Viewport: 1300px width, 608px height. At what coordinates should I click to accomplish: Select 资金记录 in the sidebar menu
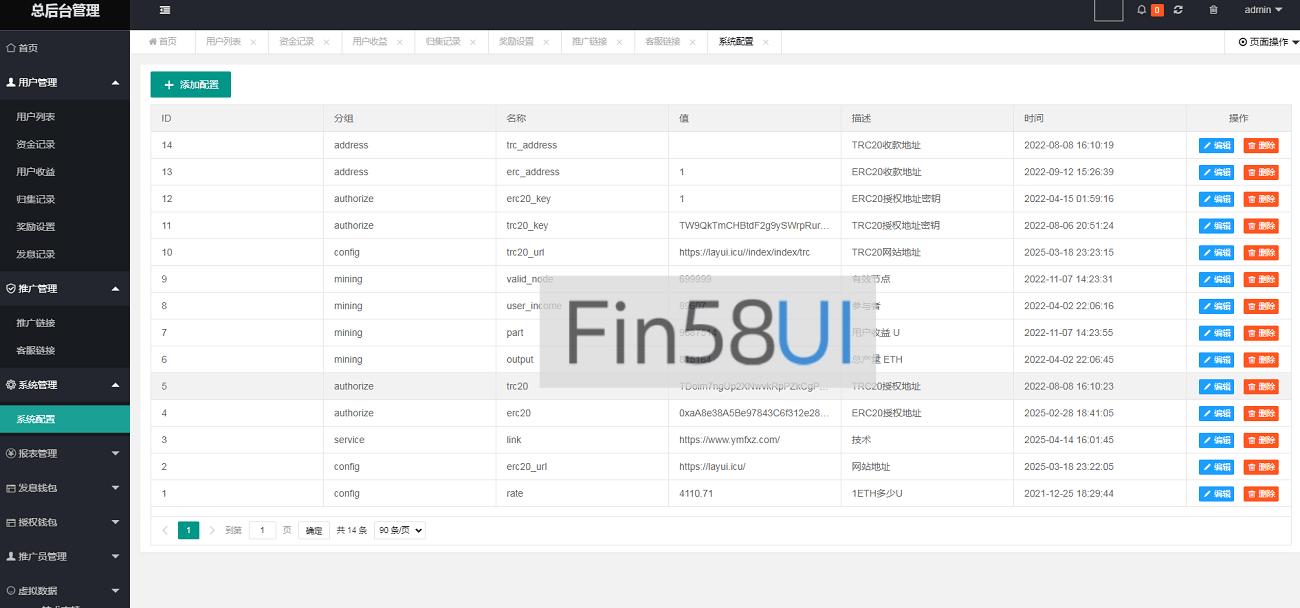pos(36,145)
